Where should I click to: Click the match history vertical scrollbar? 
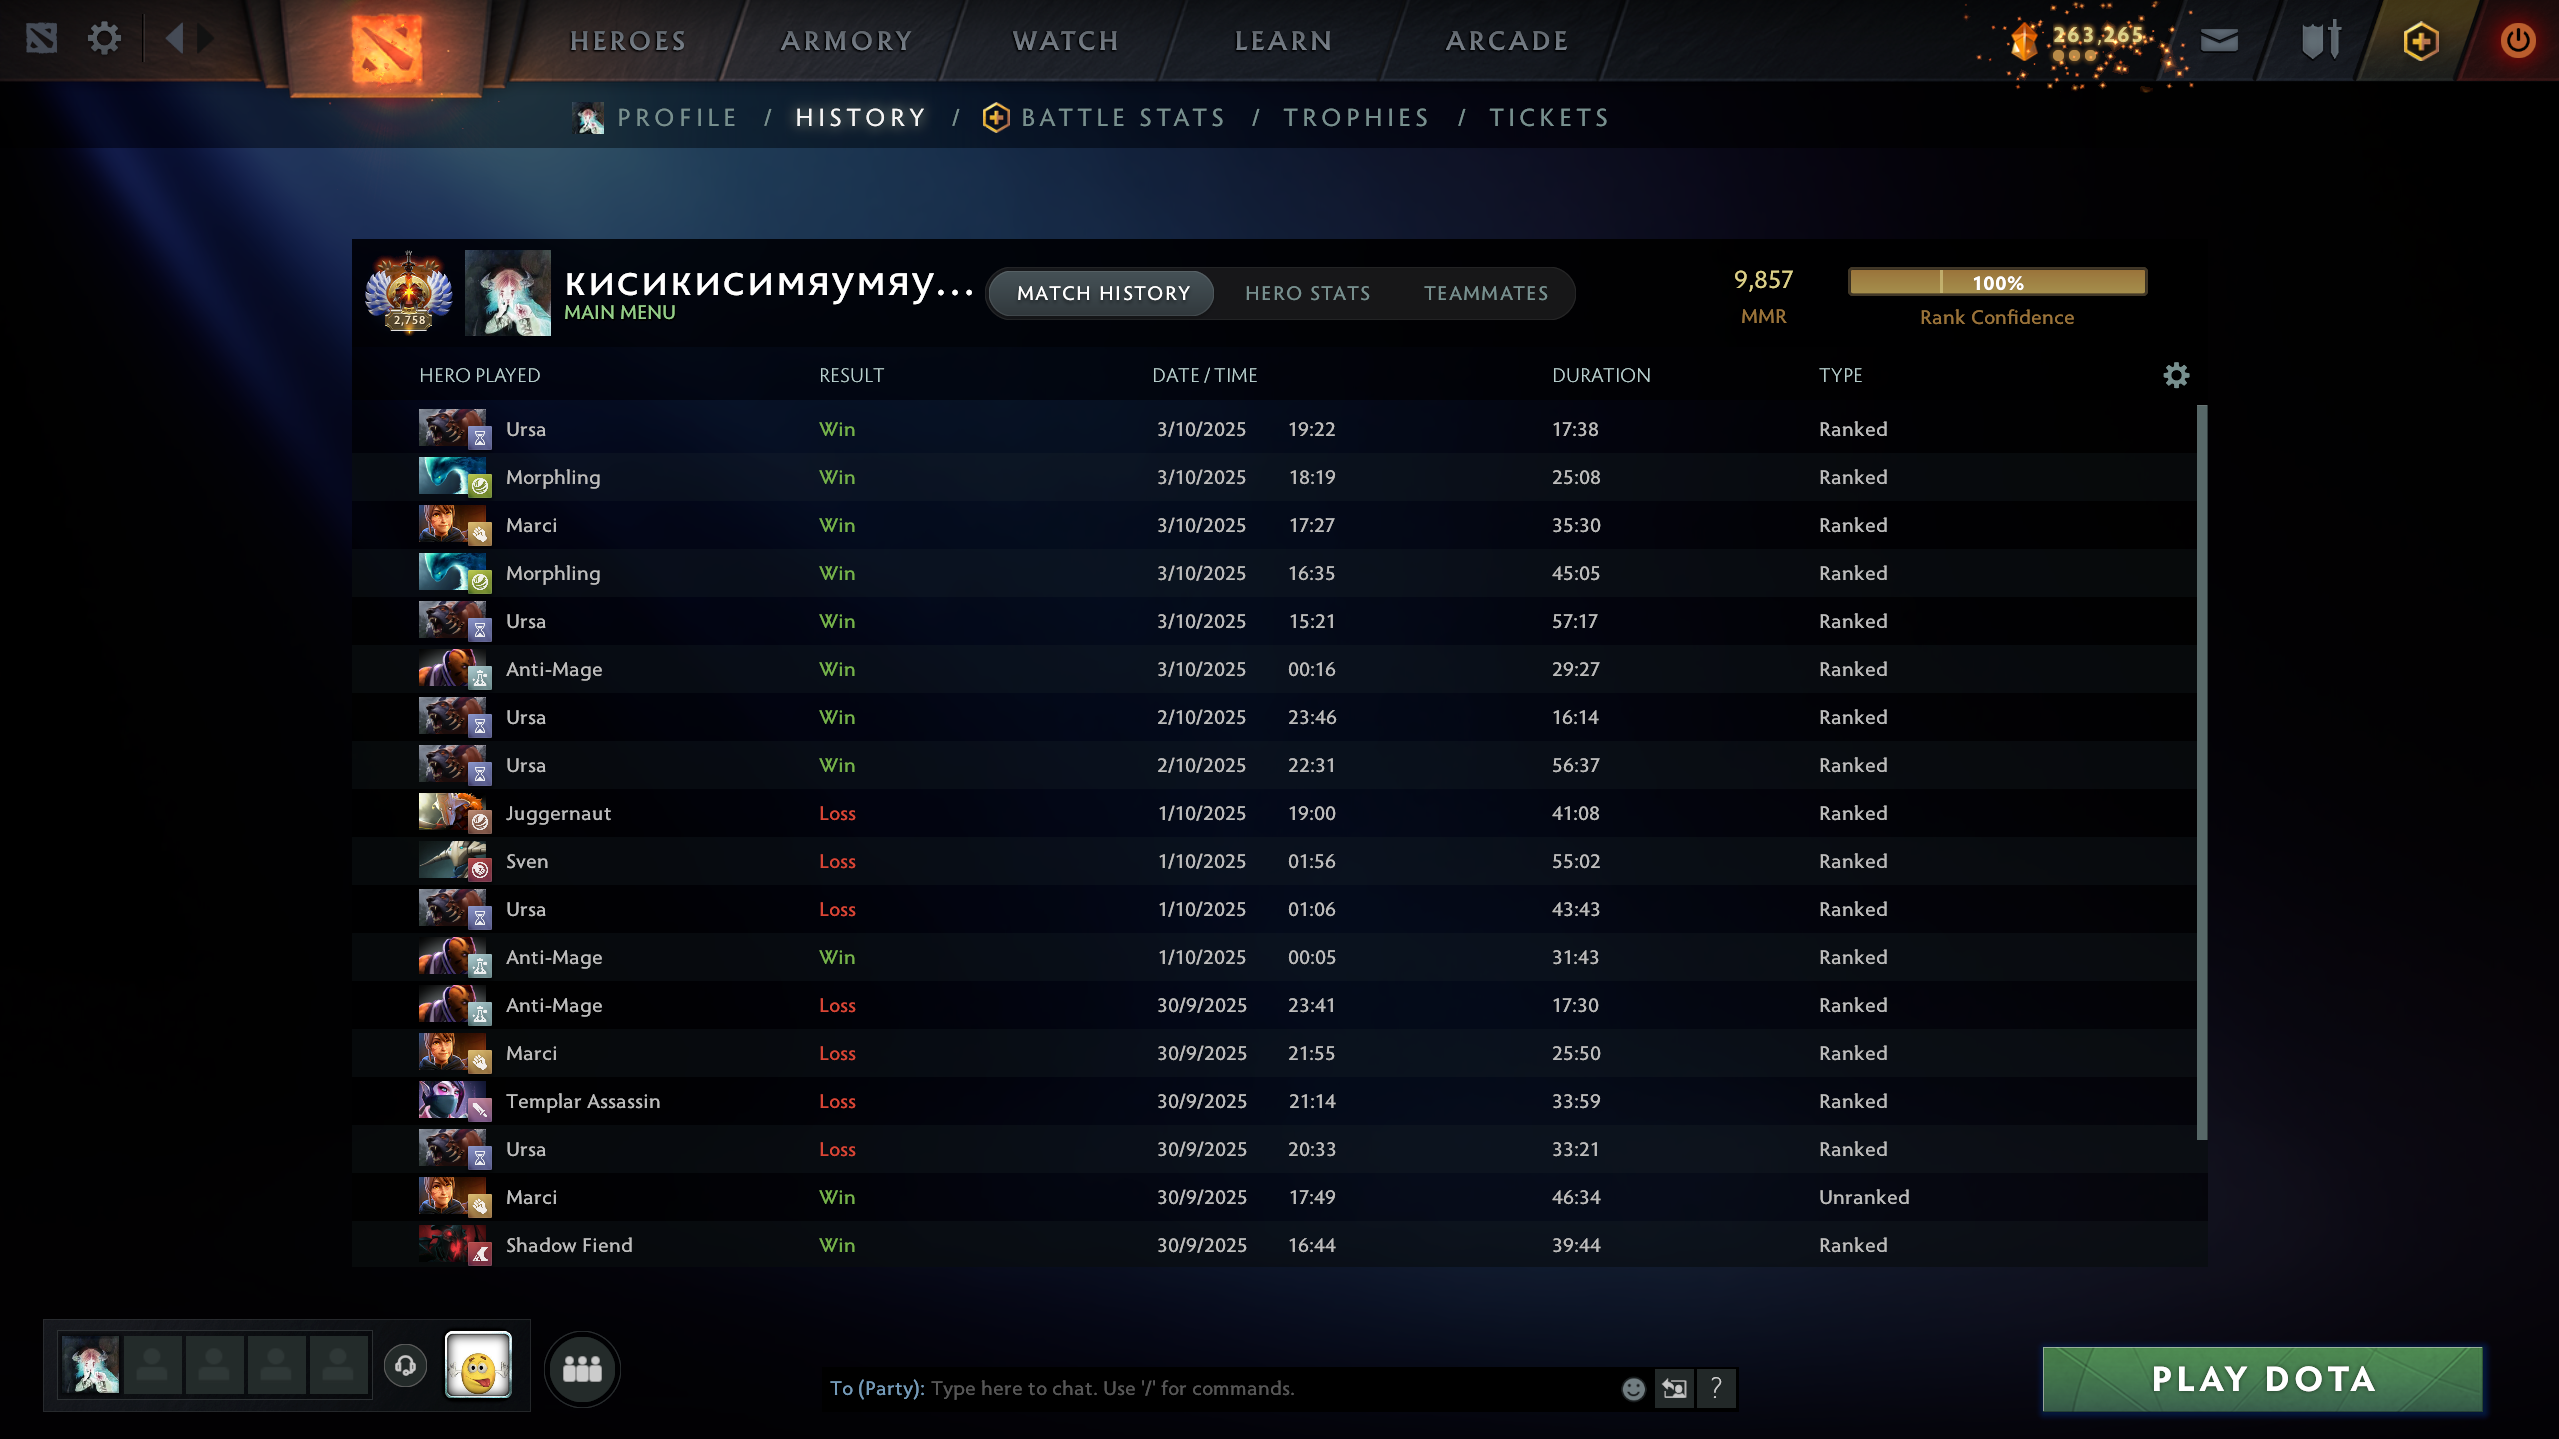2201,772
